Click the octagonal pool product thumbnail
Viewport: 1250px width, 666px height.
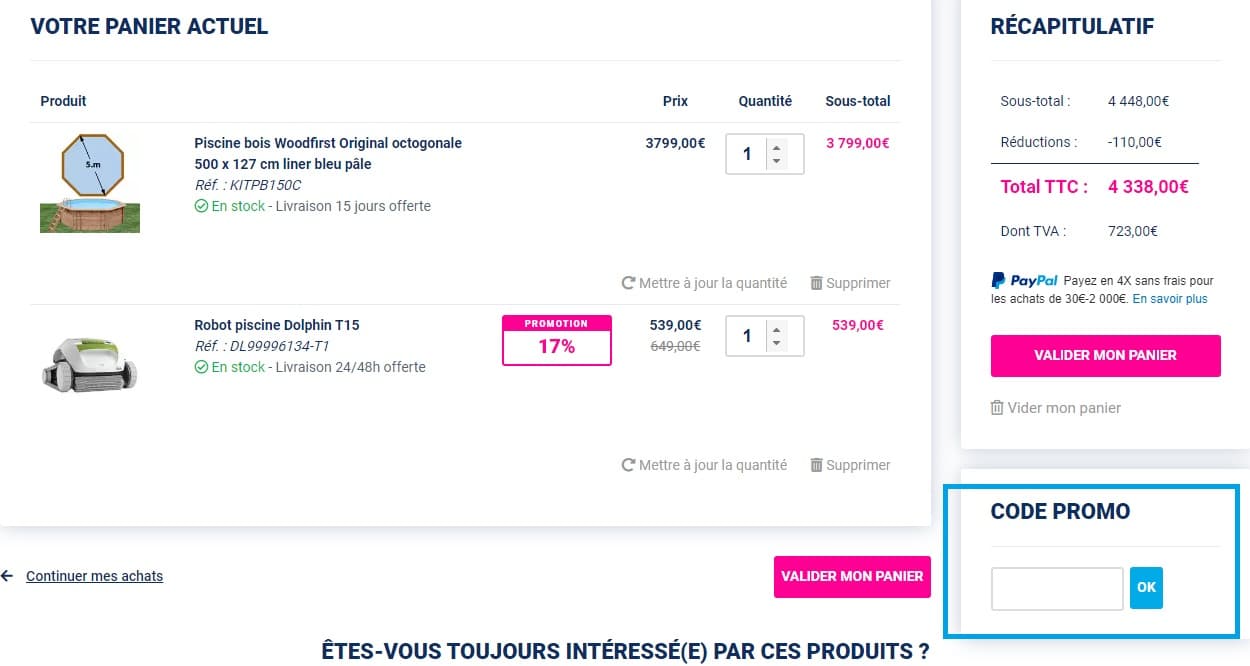click(x=90, y=180)
